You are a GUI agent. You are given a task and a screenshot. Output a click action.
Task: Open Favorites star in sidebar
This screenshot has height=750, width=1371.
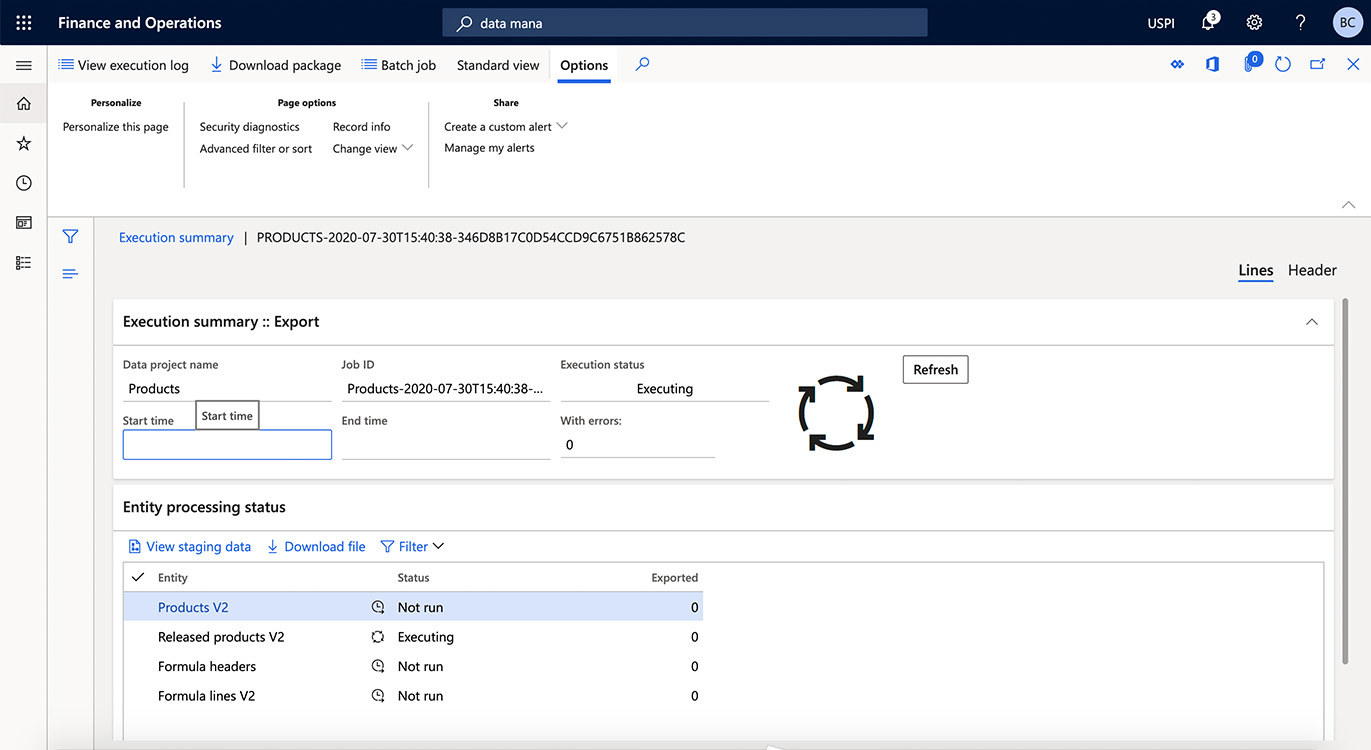pyautogui.click(x=24, y=144)
